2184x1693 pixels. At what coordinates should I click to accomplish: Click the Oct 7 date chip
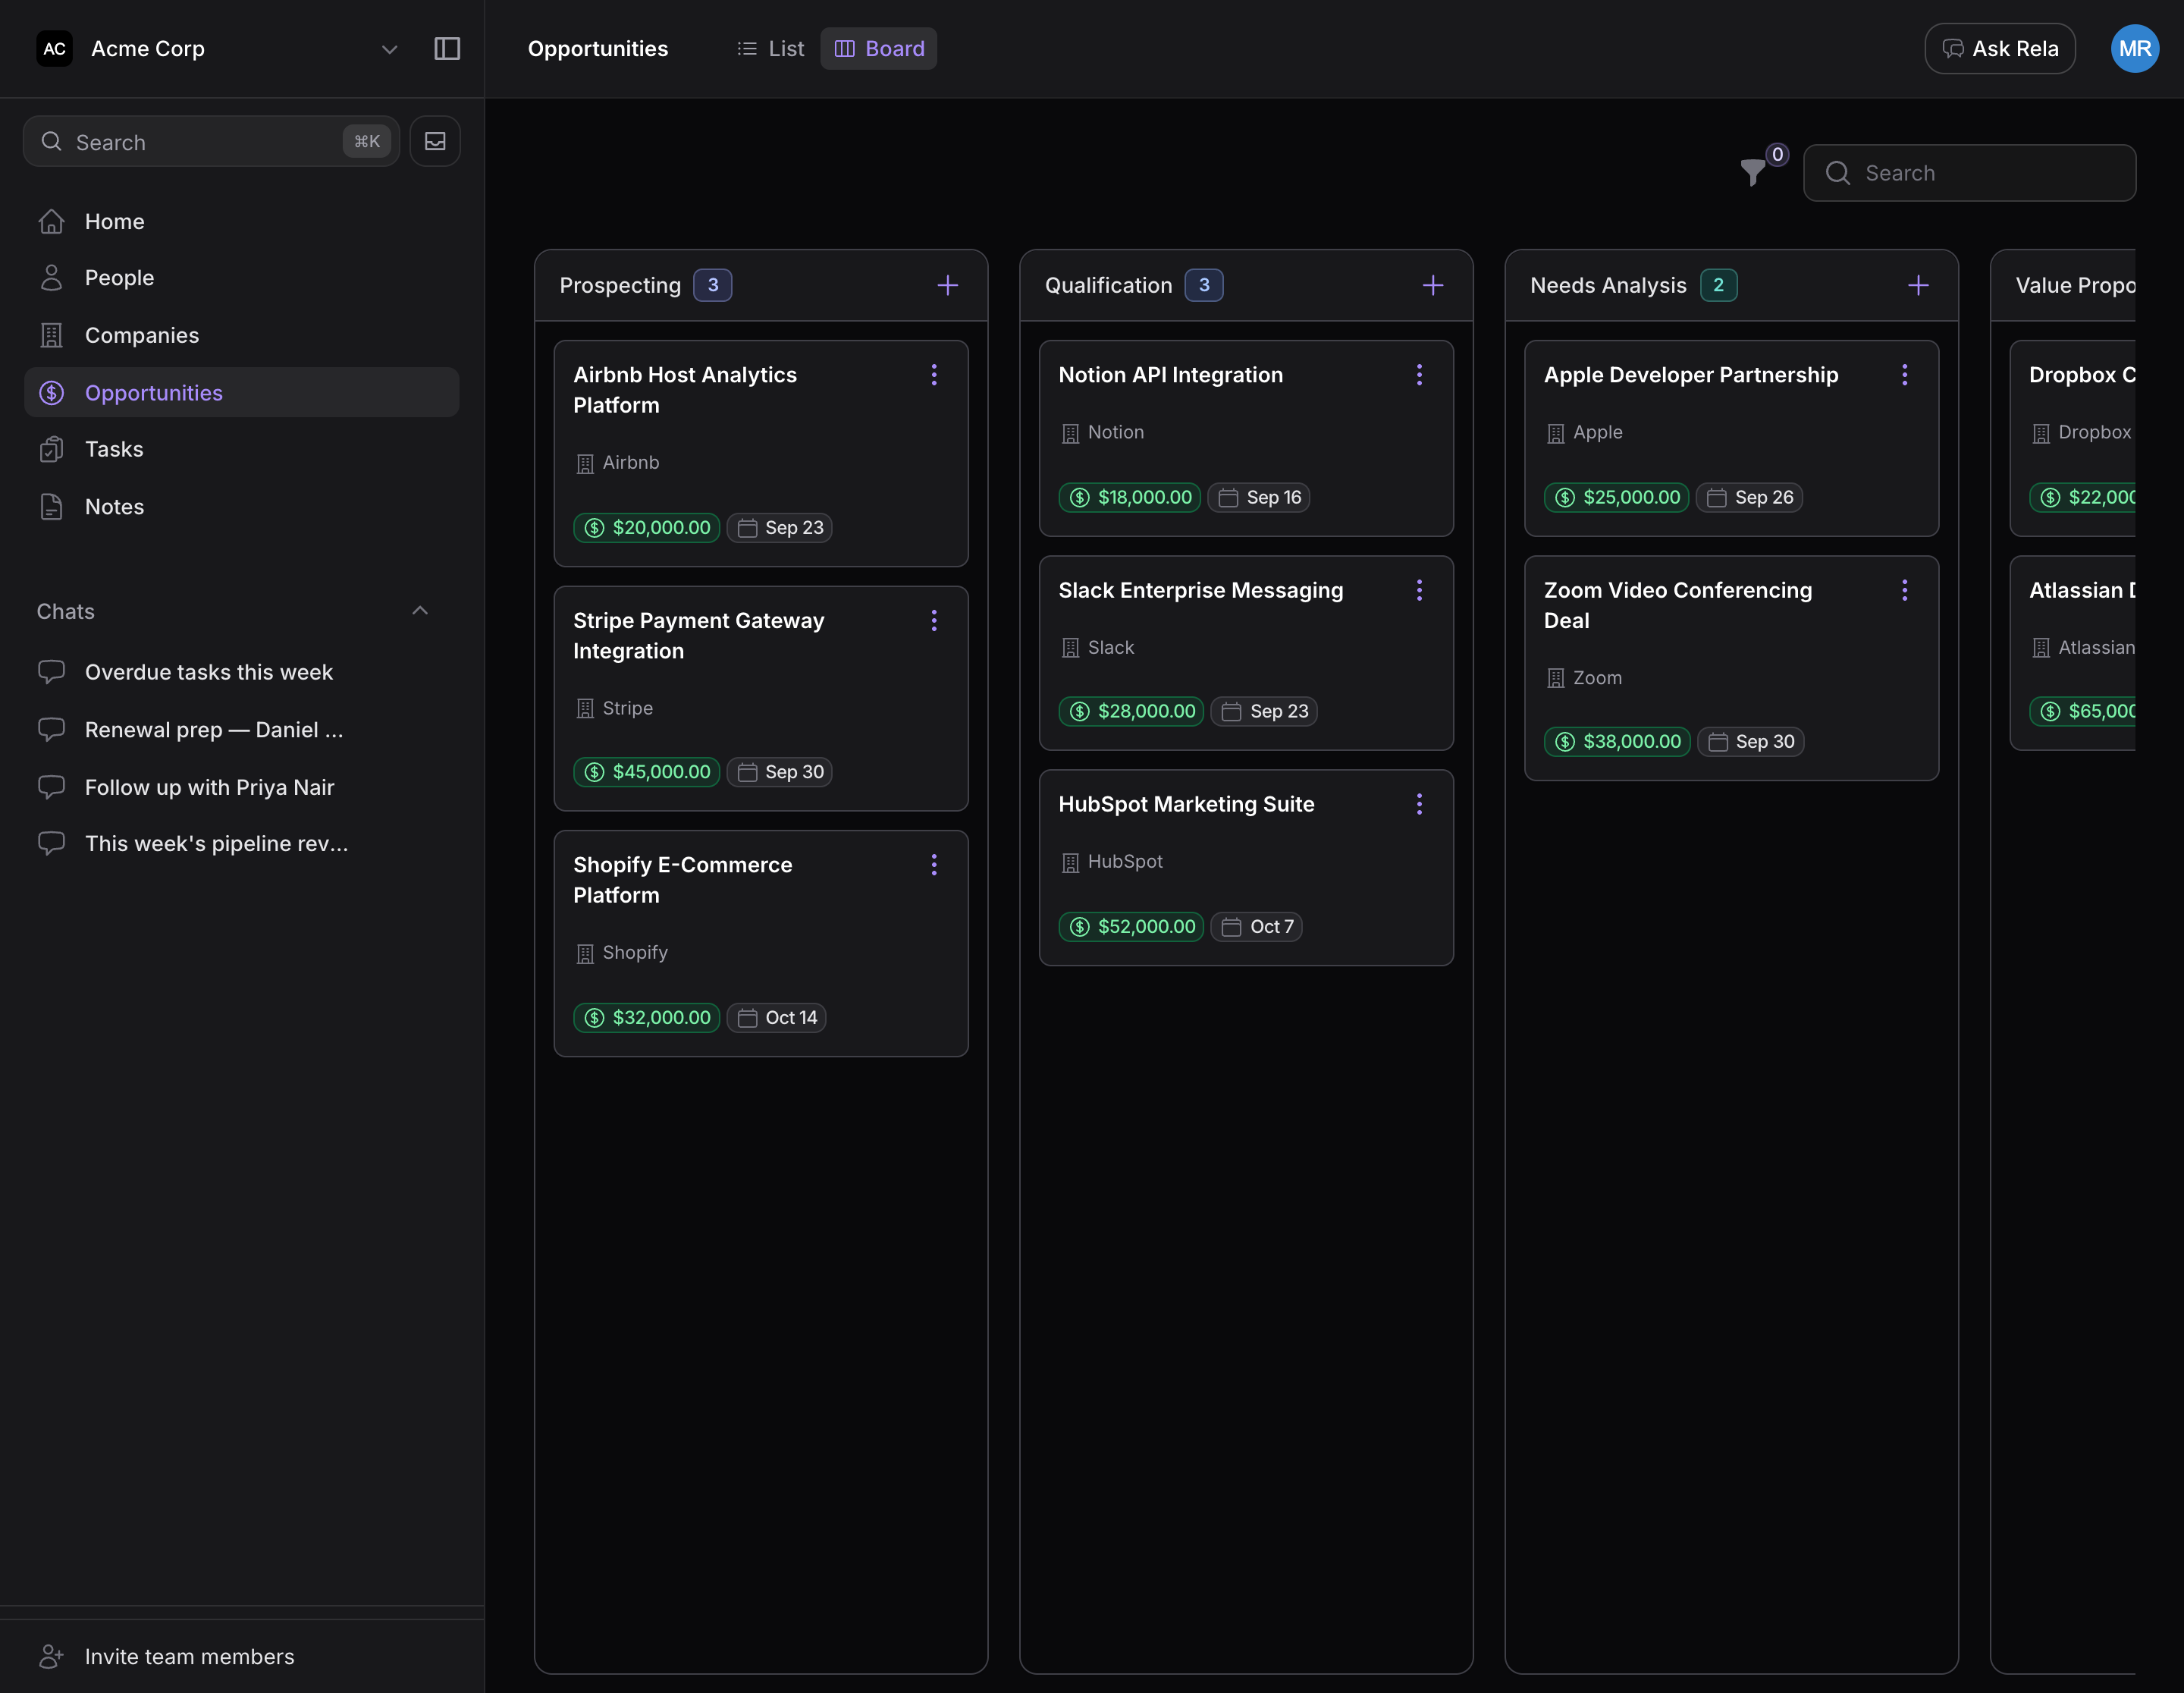(x=1256, y=926)
